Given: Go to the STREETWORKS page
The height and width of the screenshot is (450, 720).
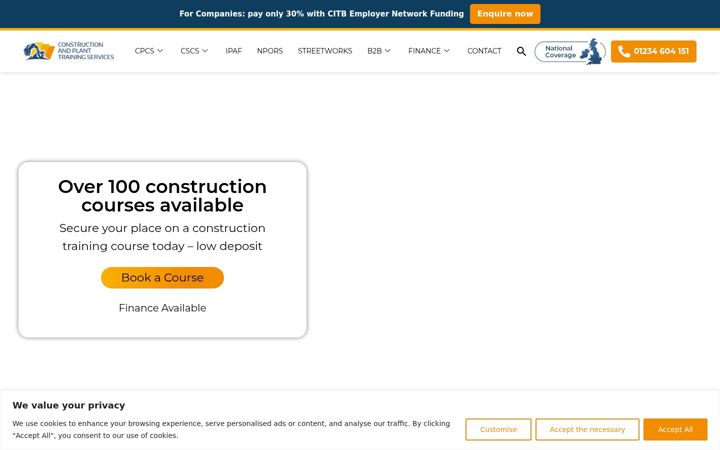Looking at the screenshot, I should click(325, 51).
